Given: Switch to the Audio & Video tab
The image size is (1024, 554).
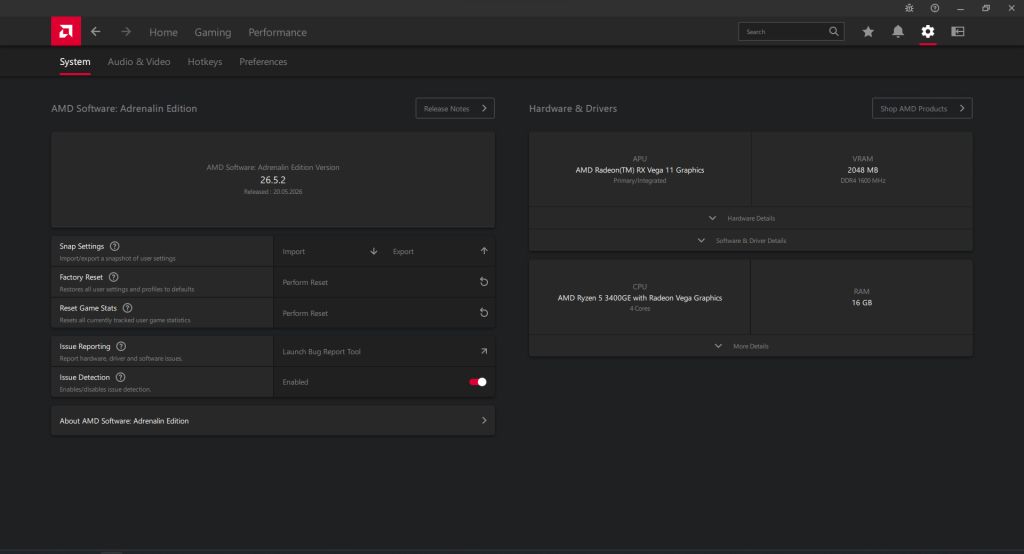Looking at the screenshot, I should tap(138, 61).
